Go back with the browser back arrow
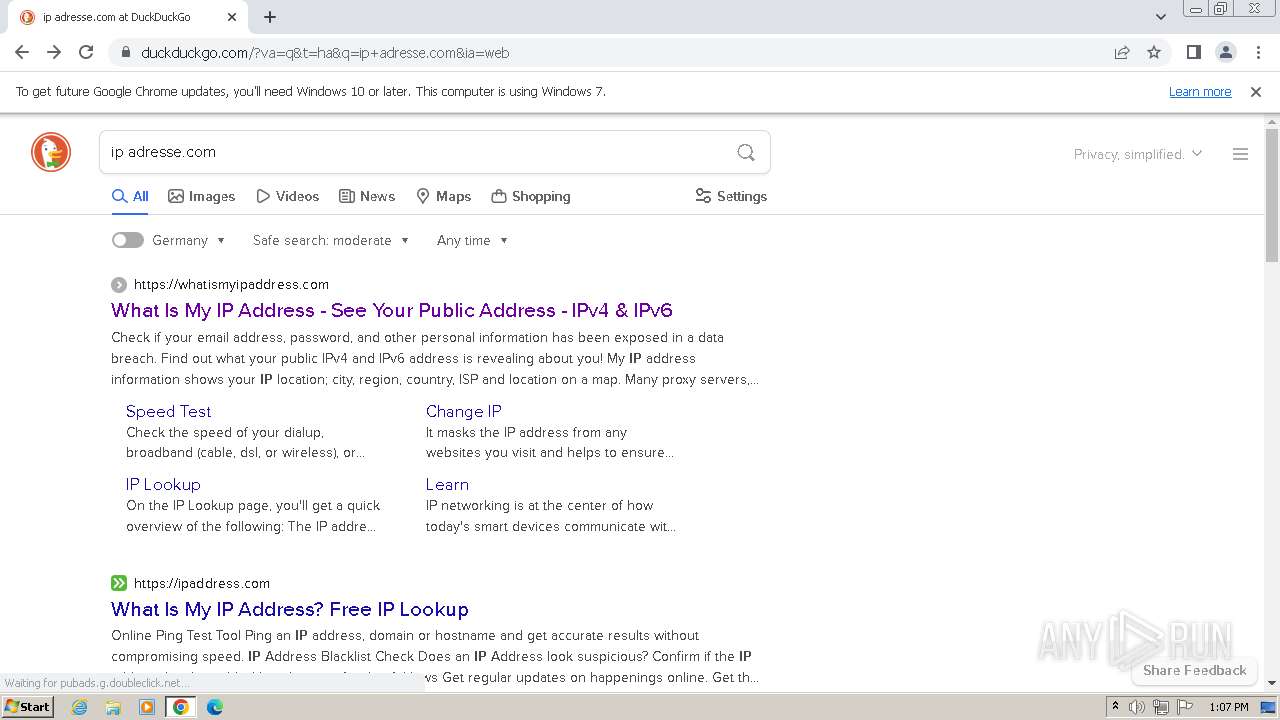Screen dimensions: 1280x720 pyautogui.click(x=22, y=52)
